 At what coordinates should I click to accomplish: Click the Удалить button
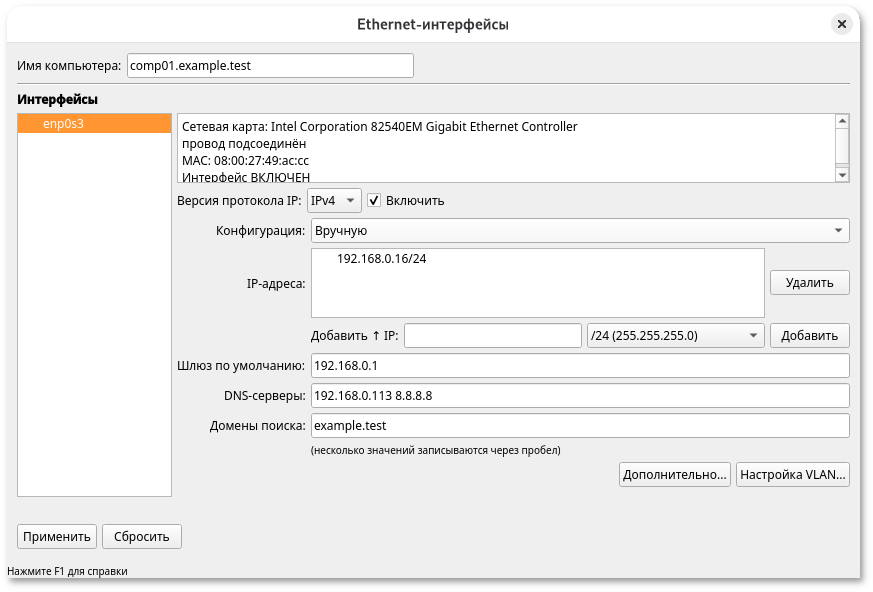coord(809,283)
